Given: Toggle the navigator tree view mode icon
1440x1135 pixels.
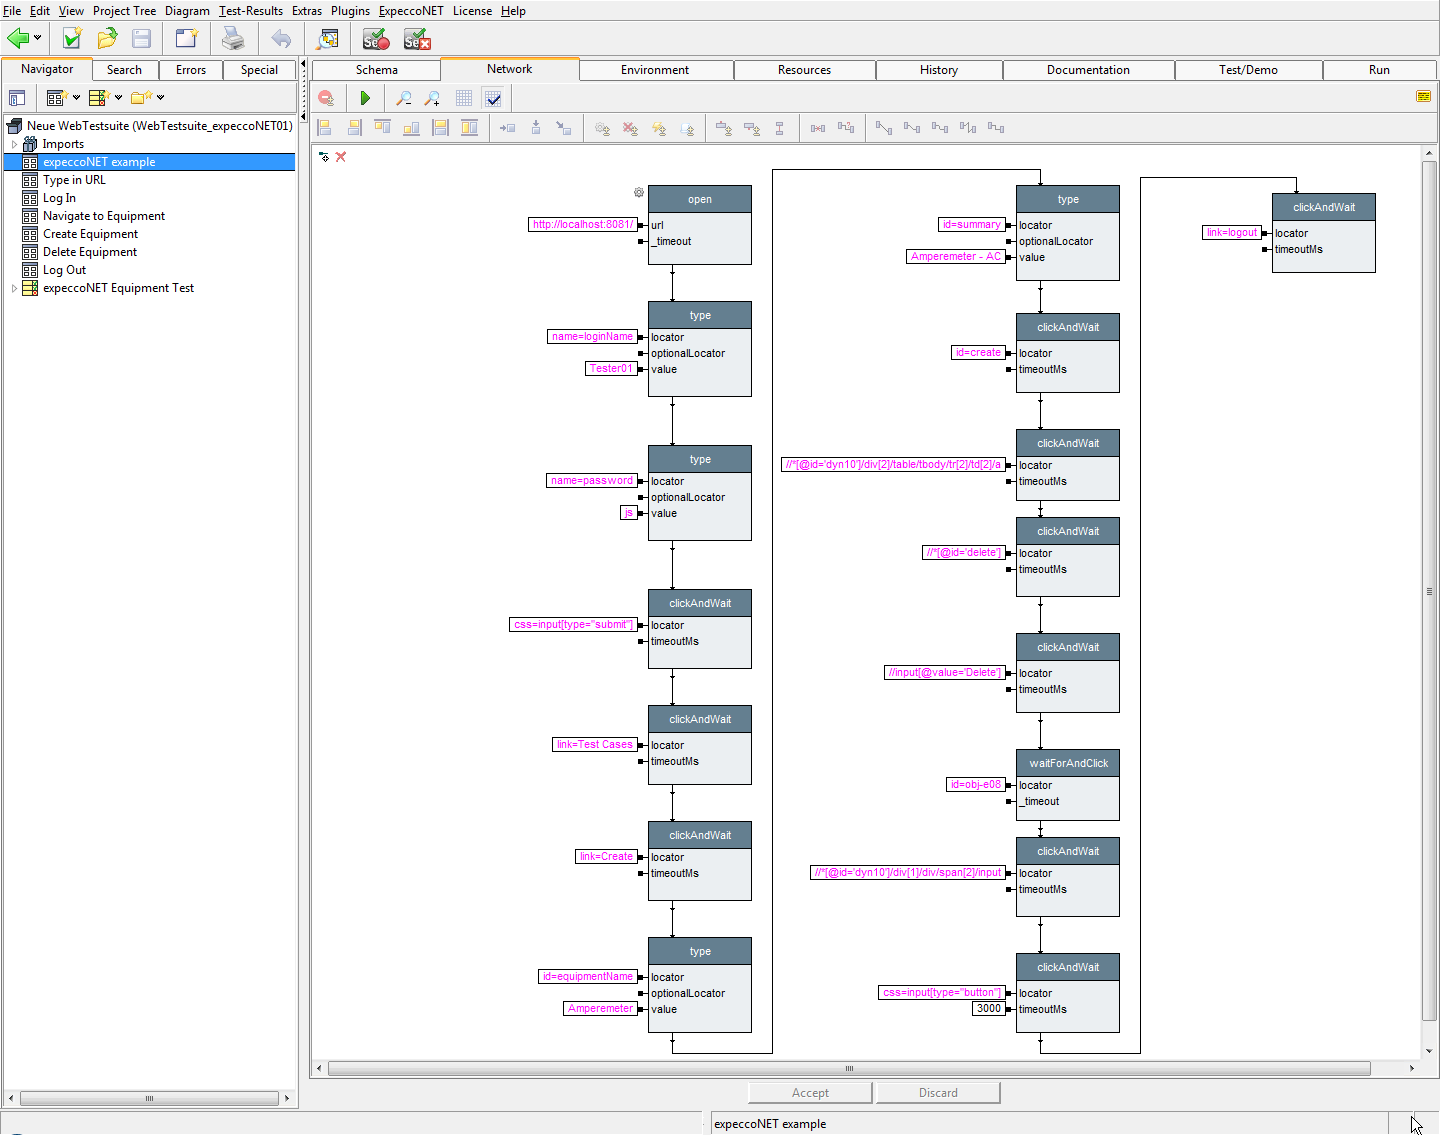Looking at the screenshot, I should 17,98.
